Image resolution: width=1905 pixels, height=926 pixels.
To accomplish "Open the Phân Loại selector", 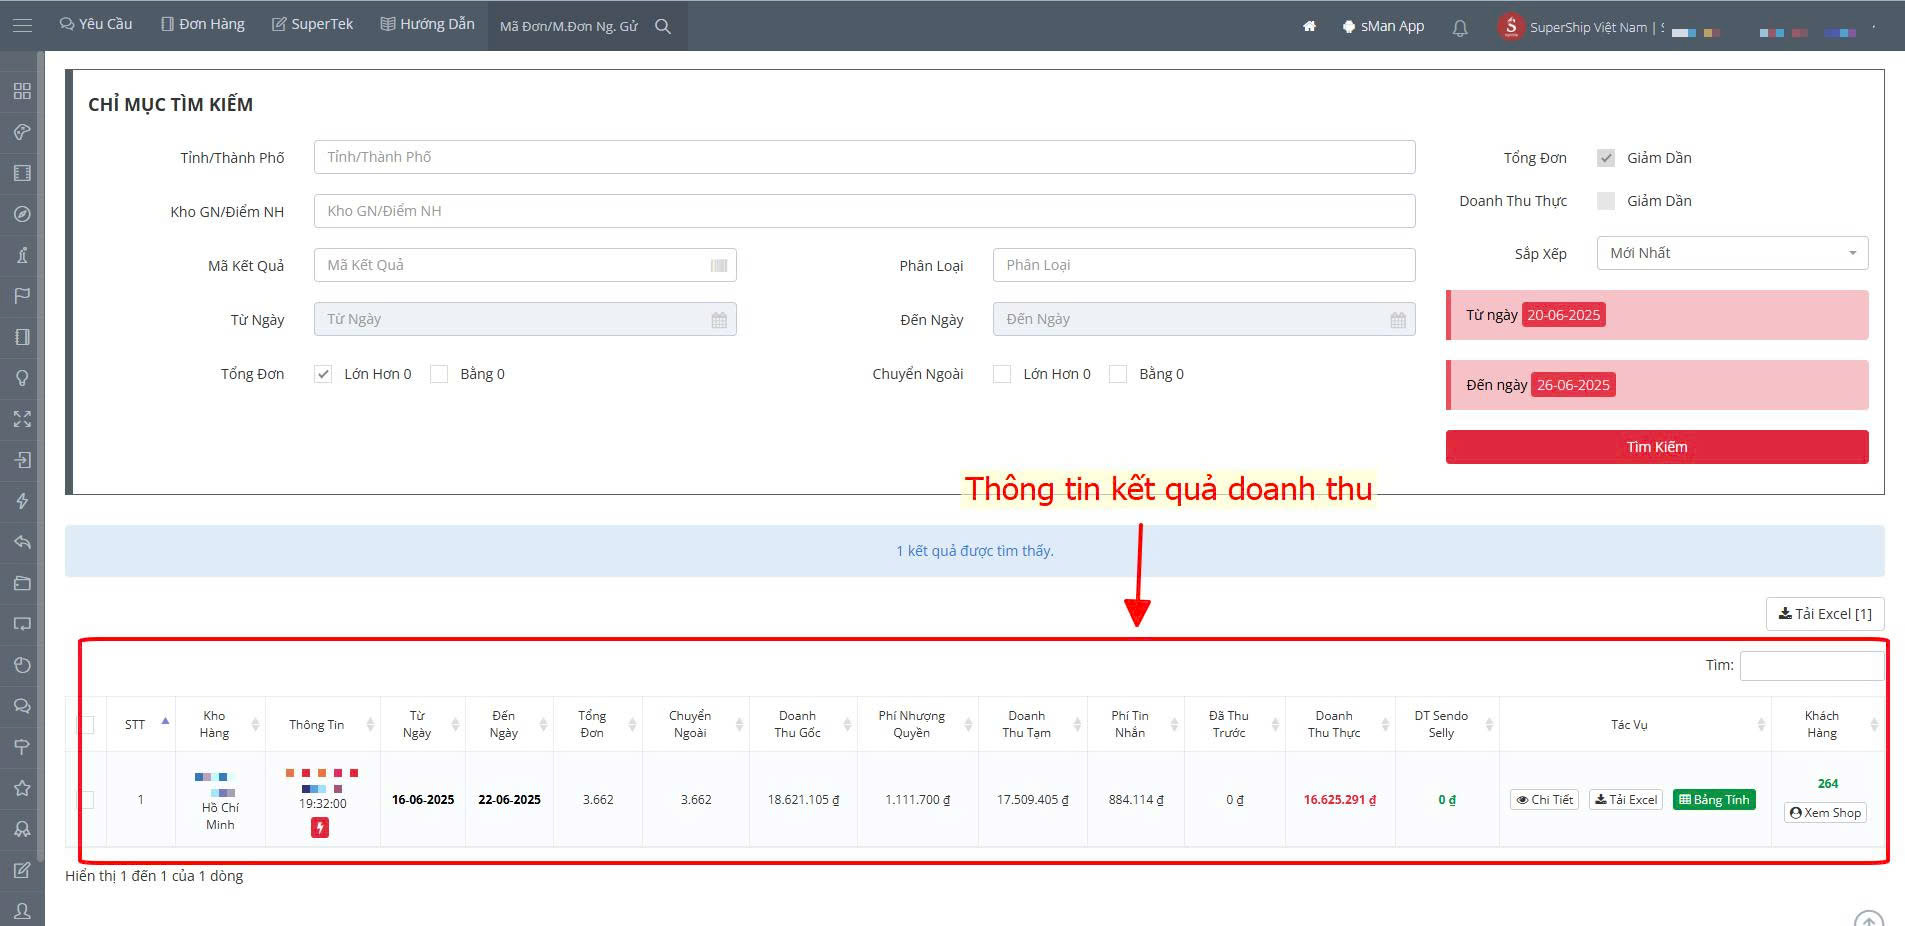I will pyautogui.click(x=1204, y=265).
